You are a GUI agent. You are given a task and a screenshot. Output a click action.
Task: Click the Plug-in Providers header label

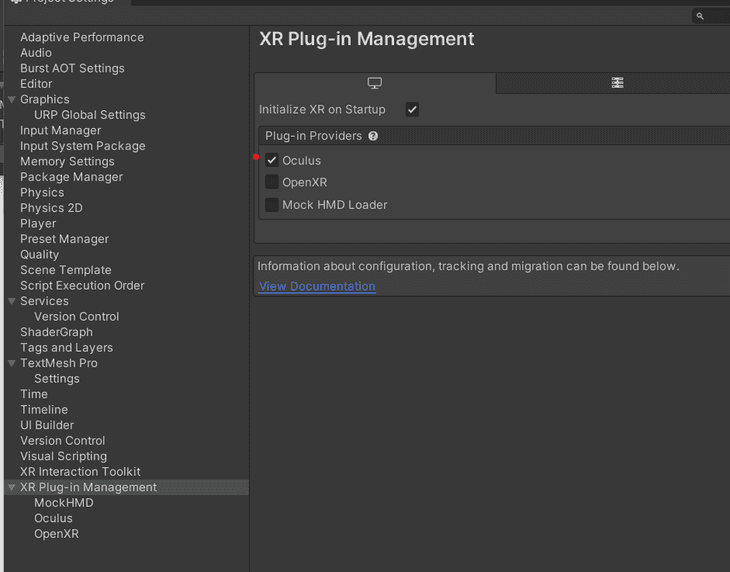point(313,136)
